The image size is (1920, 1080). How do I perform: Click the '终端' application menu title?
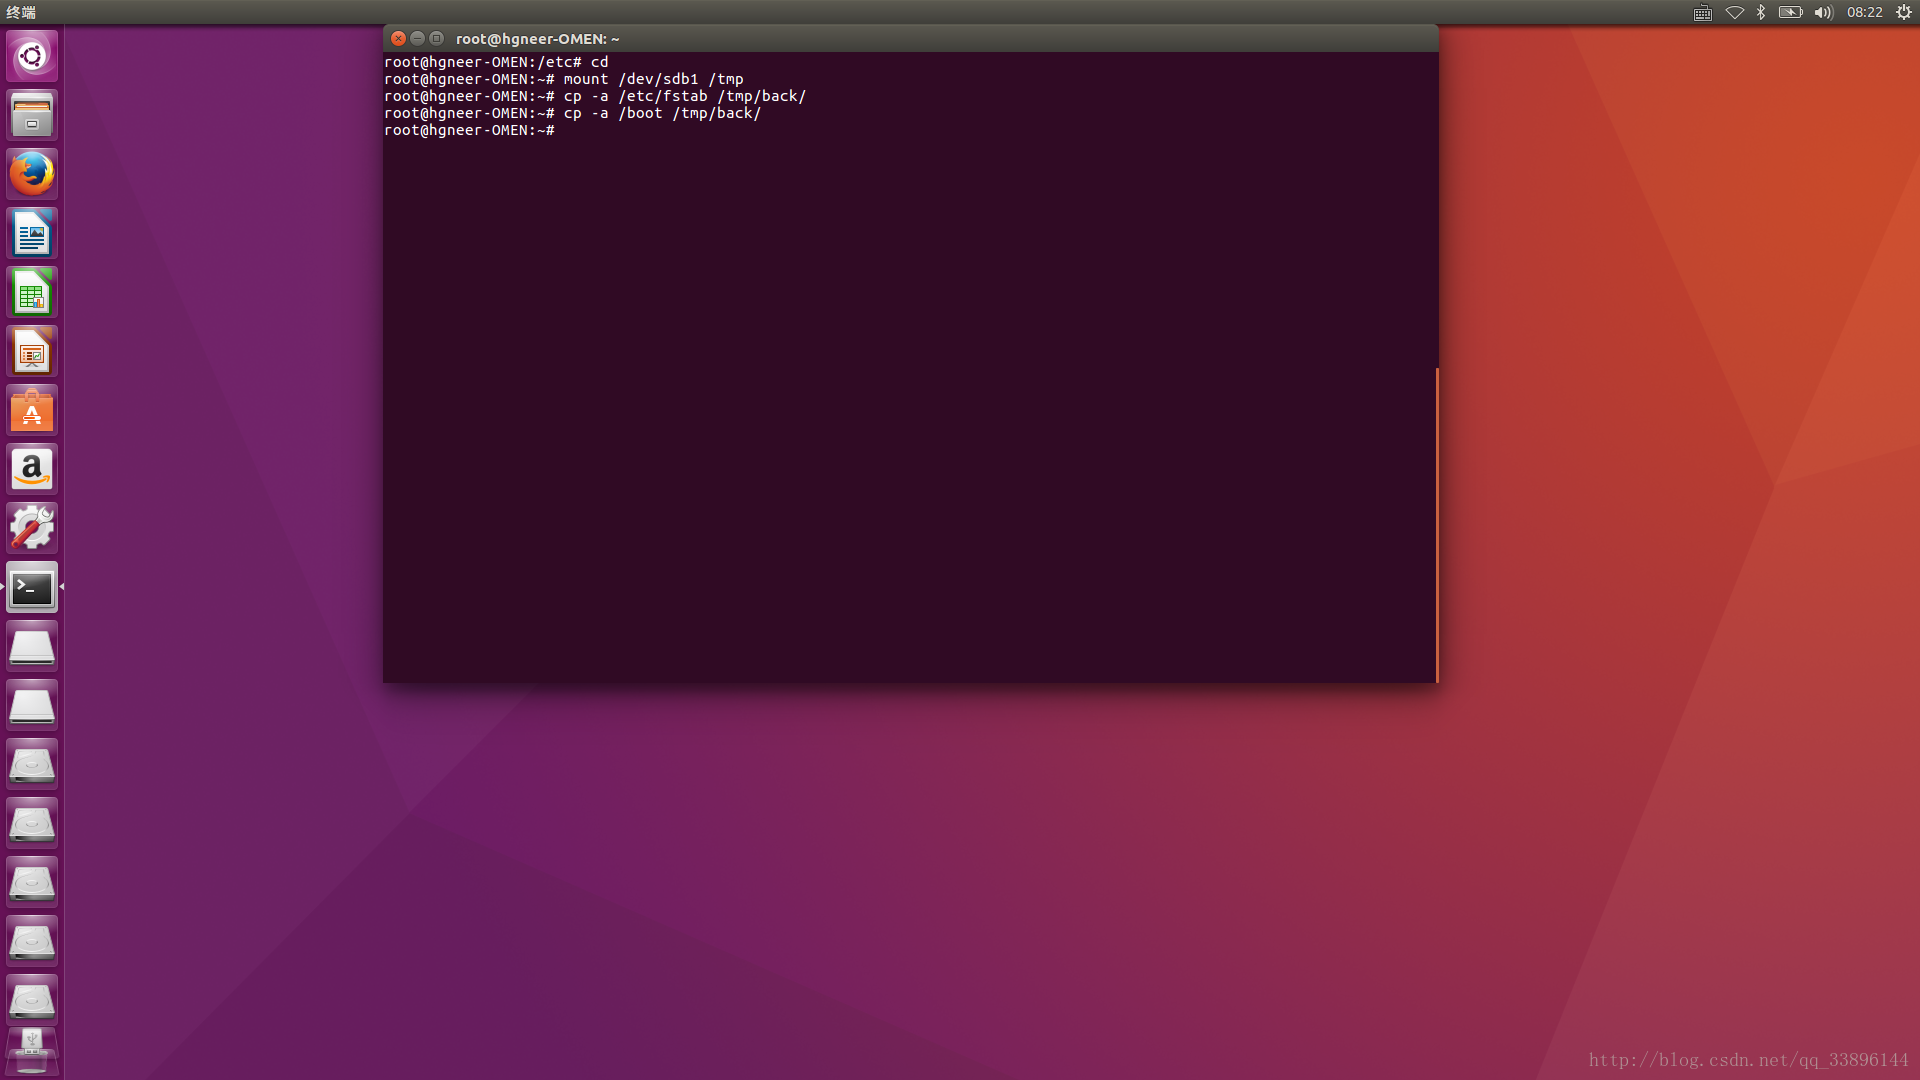coord(21,12)
